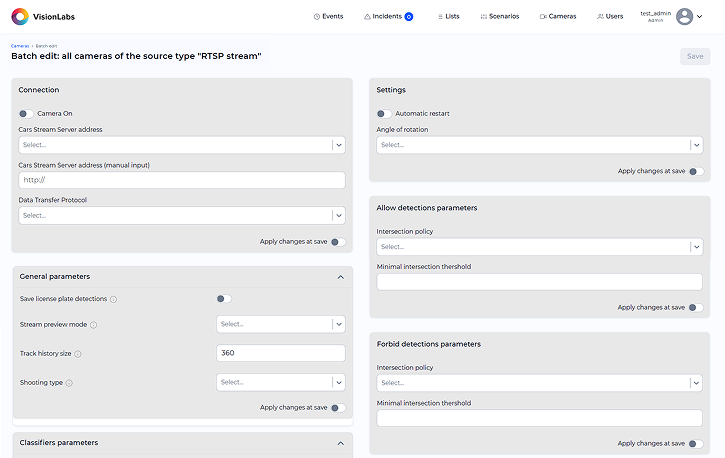Image resolution: width=725 pixels, height=458 pixels.
Task: Toggle the Camera On switch
Action: click(26, 114)
